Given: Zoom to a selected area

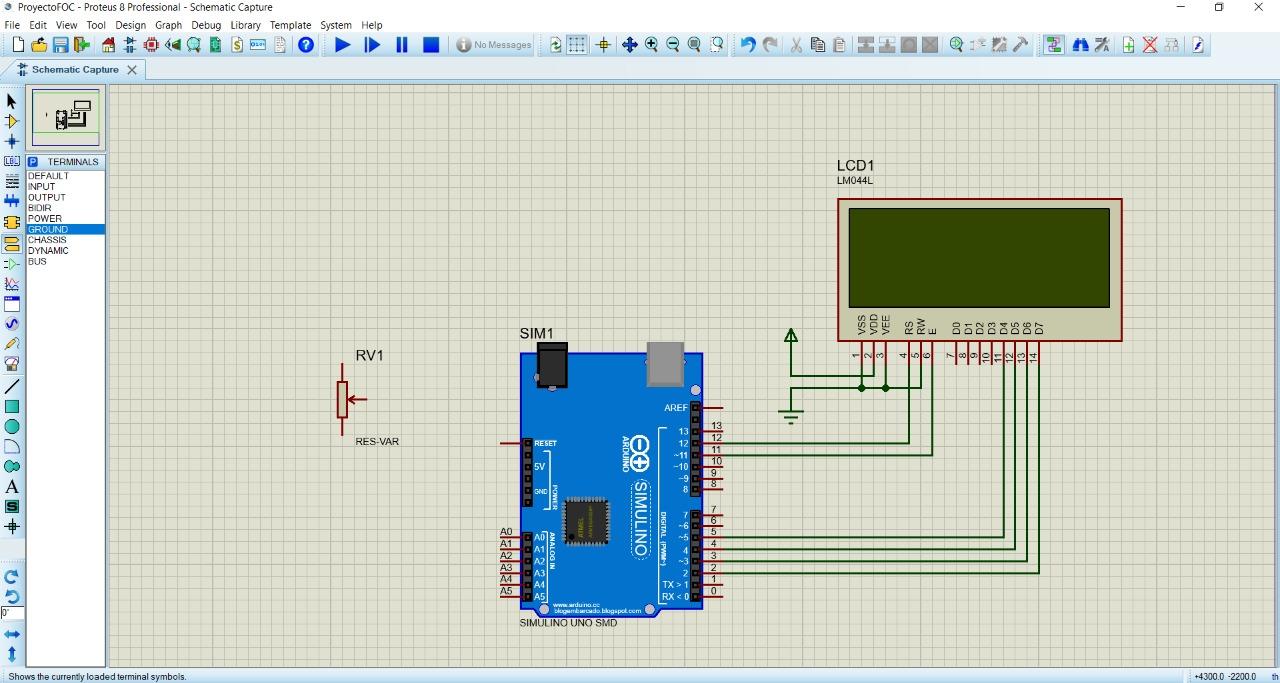Looking at the screenshot, I should [717, 45].
